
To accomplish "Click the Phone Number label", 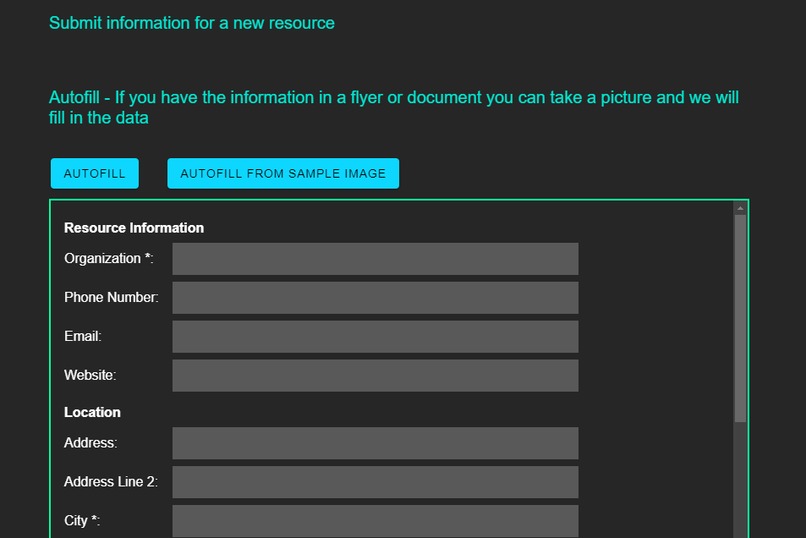I will point(111,298).
